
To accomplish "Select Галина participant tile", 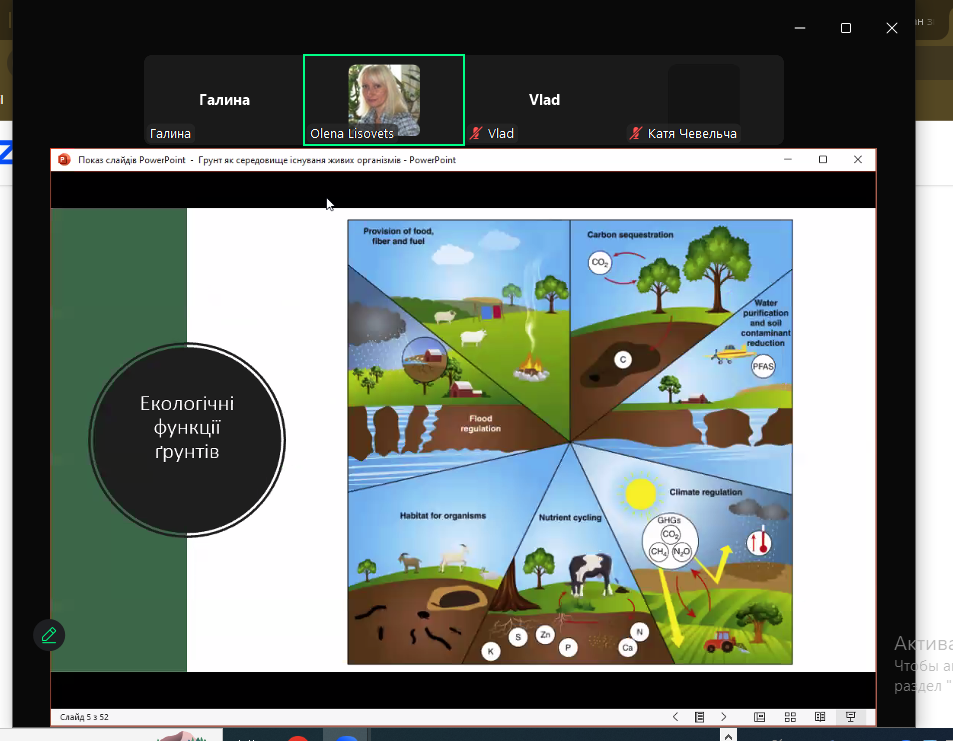I will [x=224, y=100].
